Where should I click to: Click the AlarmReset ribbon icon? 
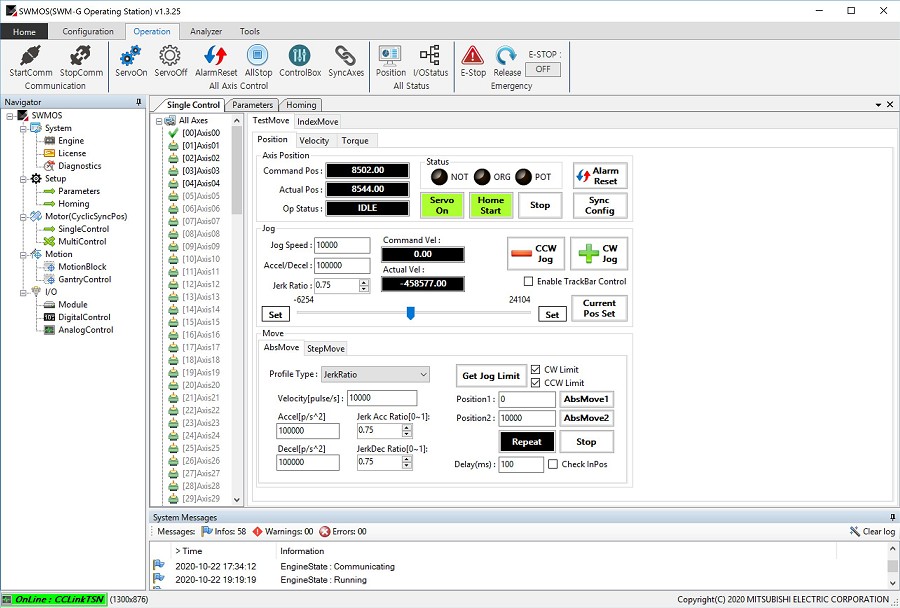[216, 56]
